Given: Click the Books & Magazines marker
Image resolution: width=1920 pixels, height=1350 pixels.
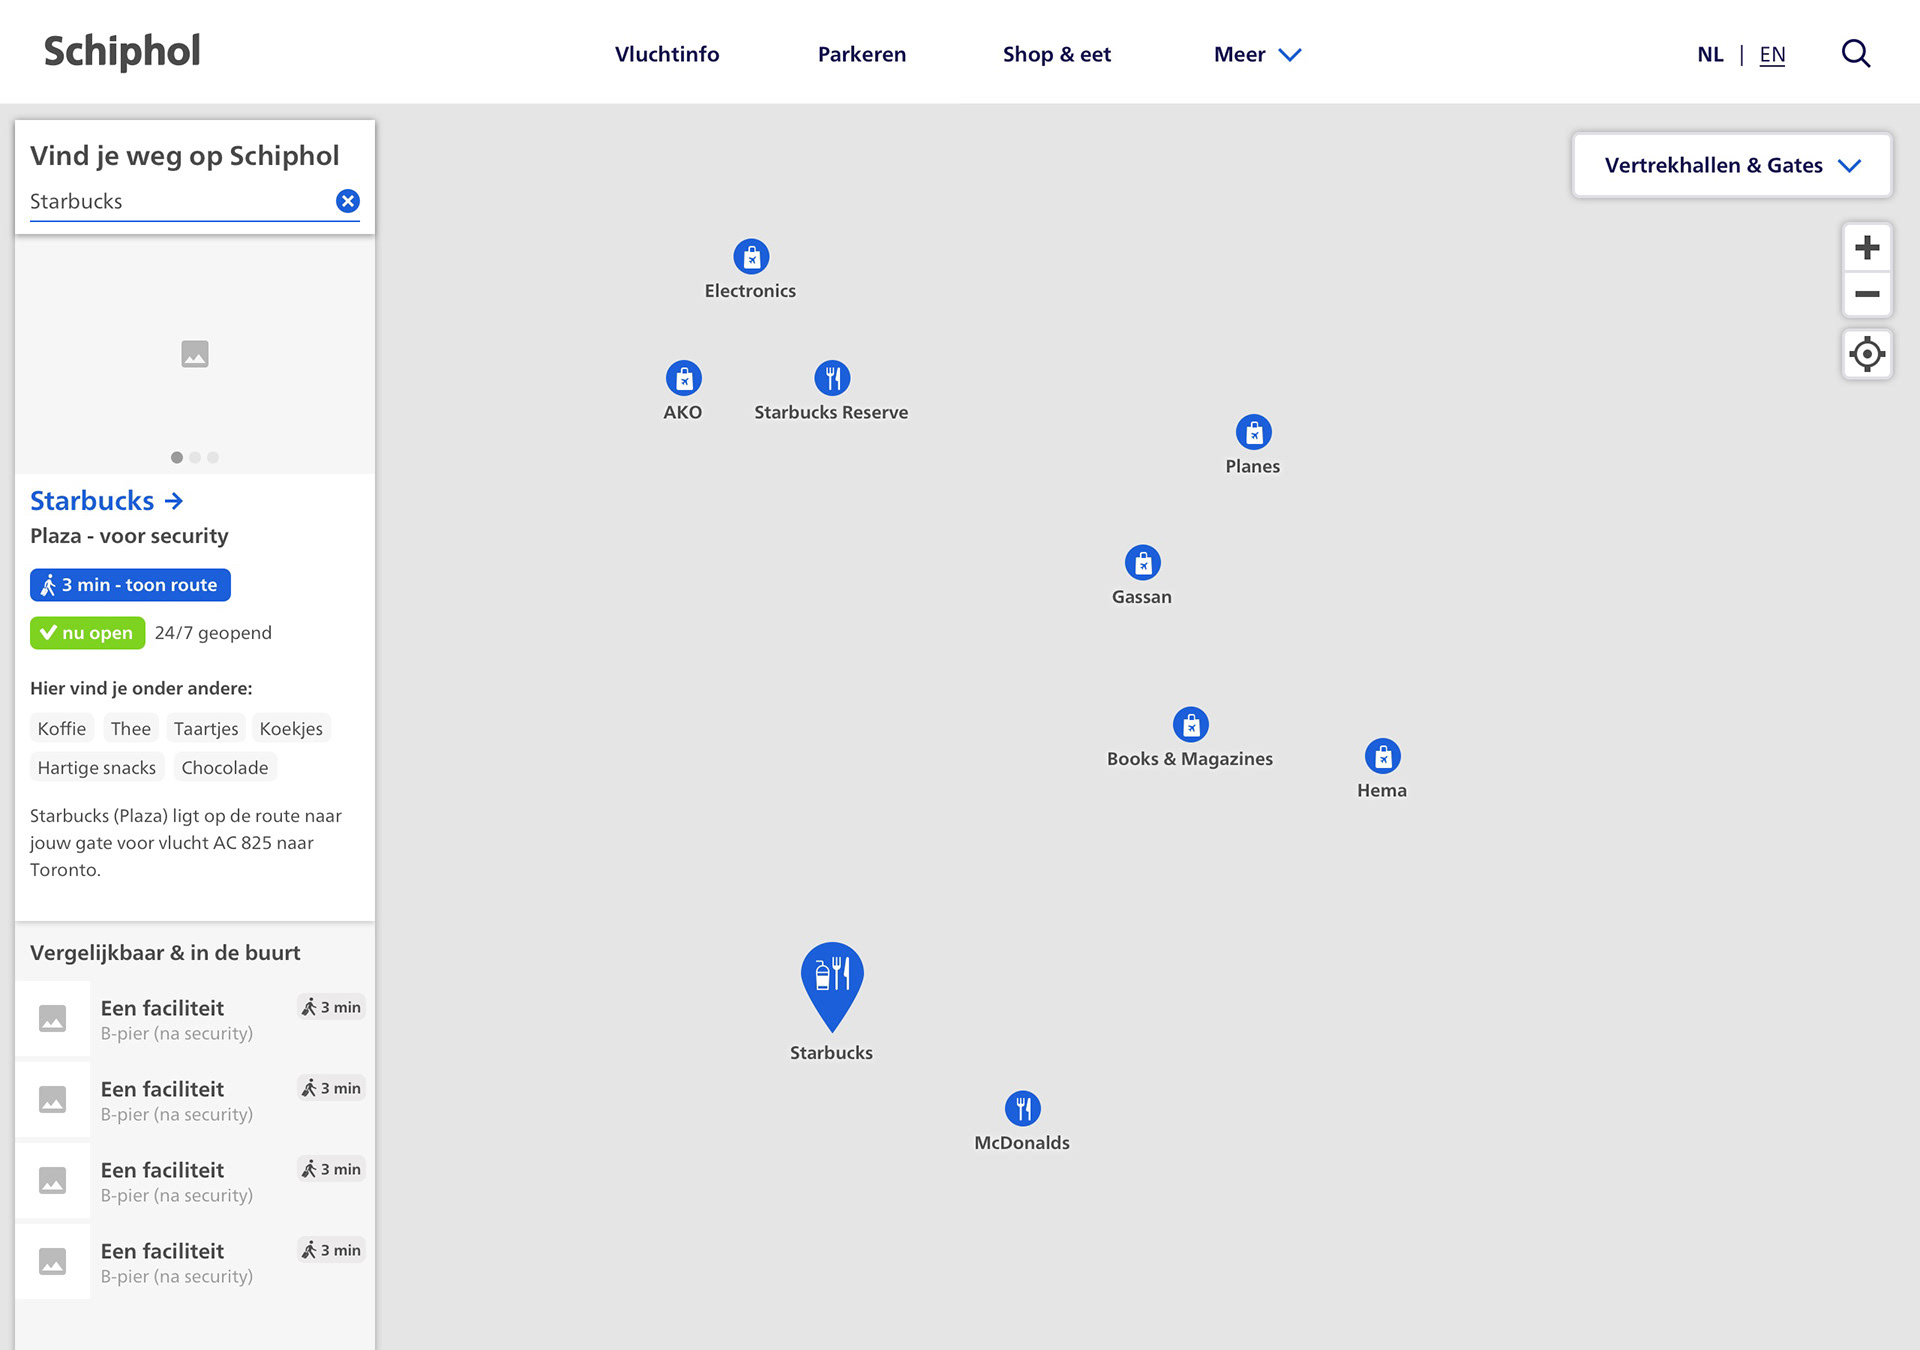Looking at the screenshot, I should pyautogui.click(x=1191, y=725).
